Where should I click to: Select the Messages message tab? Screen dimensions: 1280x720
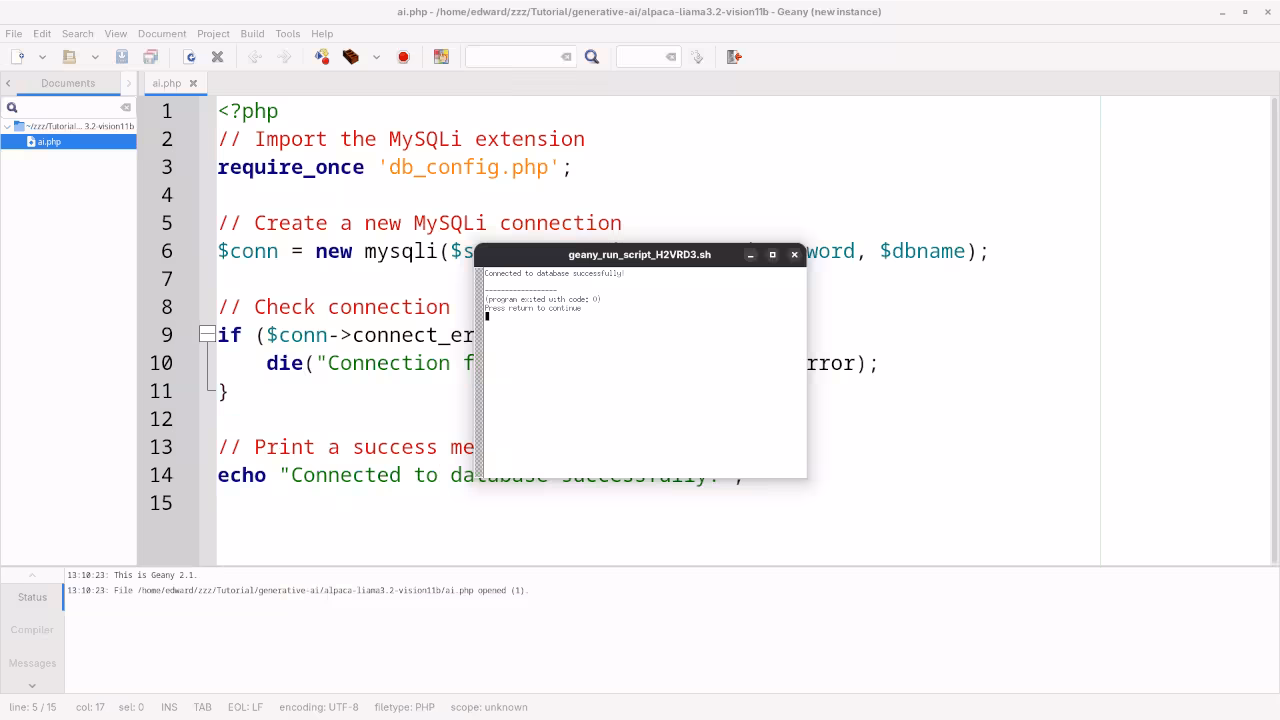(32, 663)
